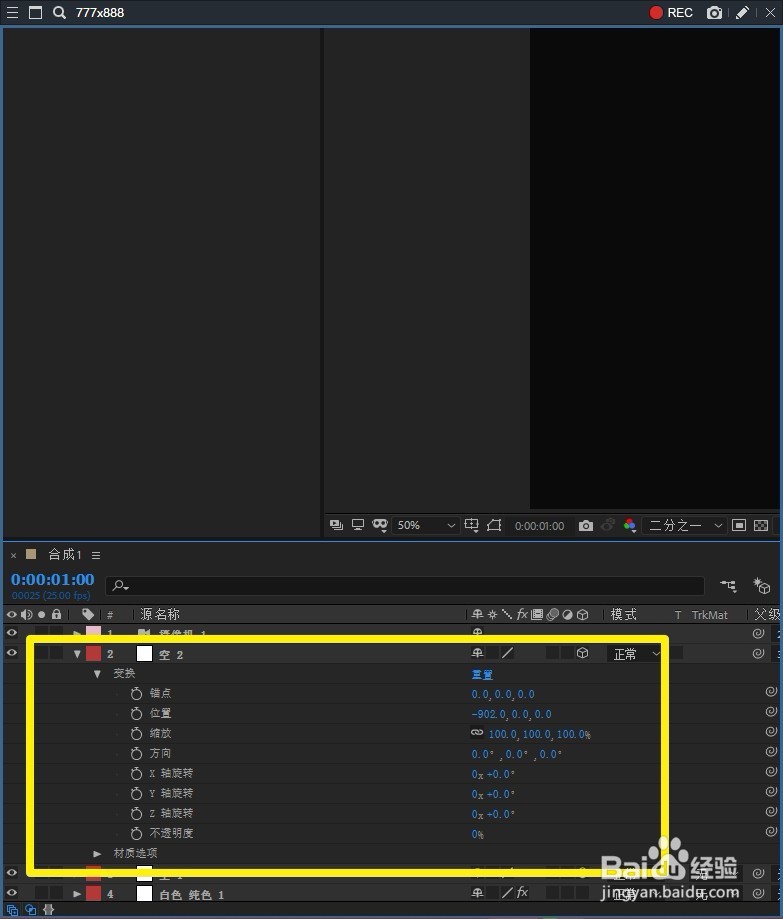
Task: Expand the 材质选项 group
Action: [x=97, y=853]
